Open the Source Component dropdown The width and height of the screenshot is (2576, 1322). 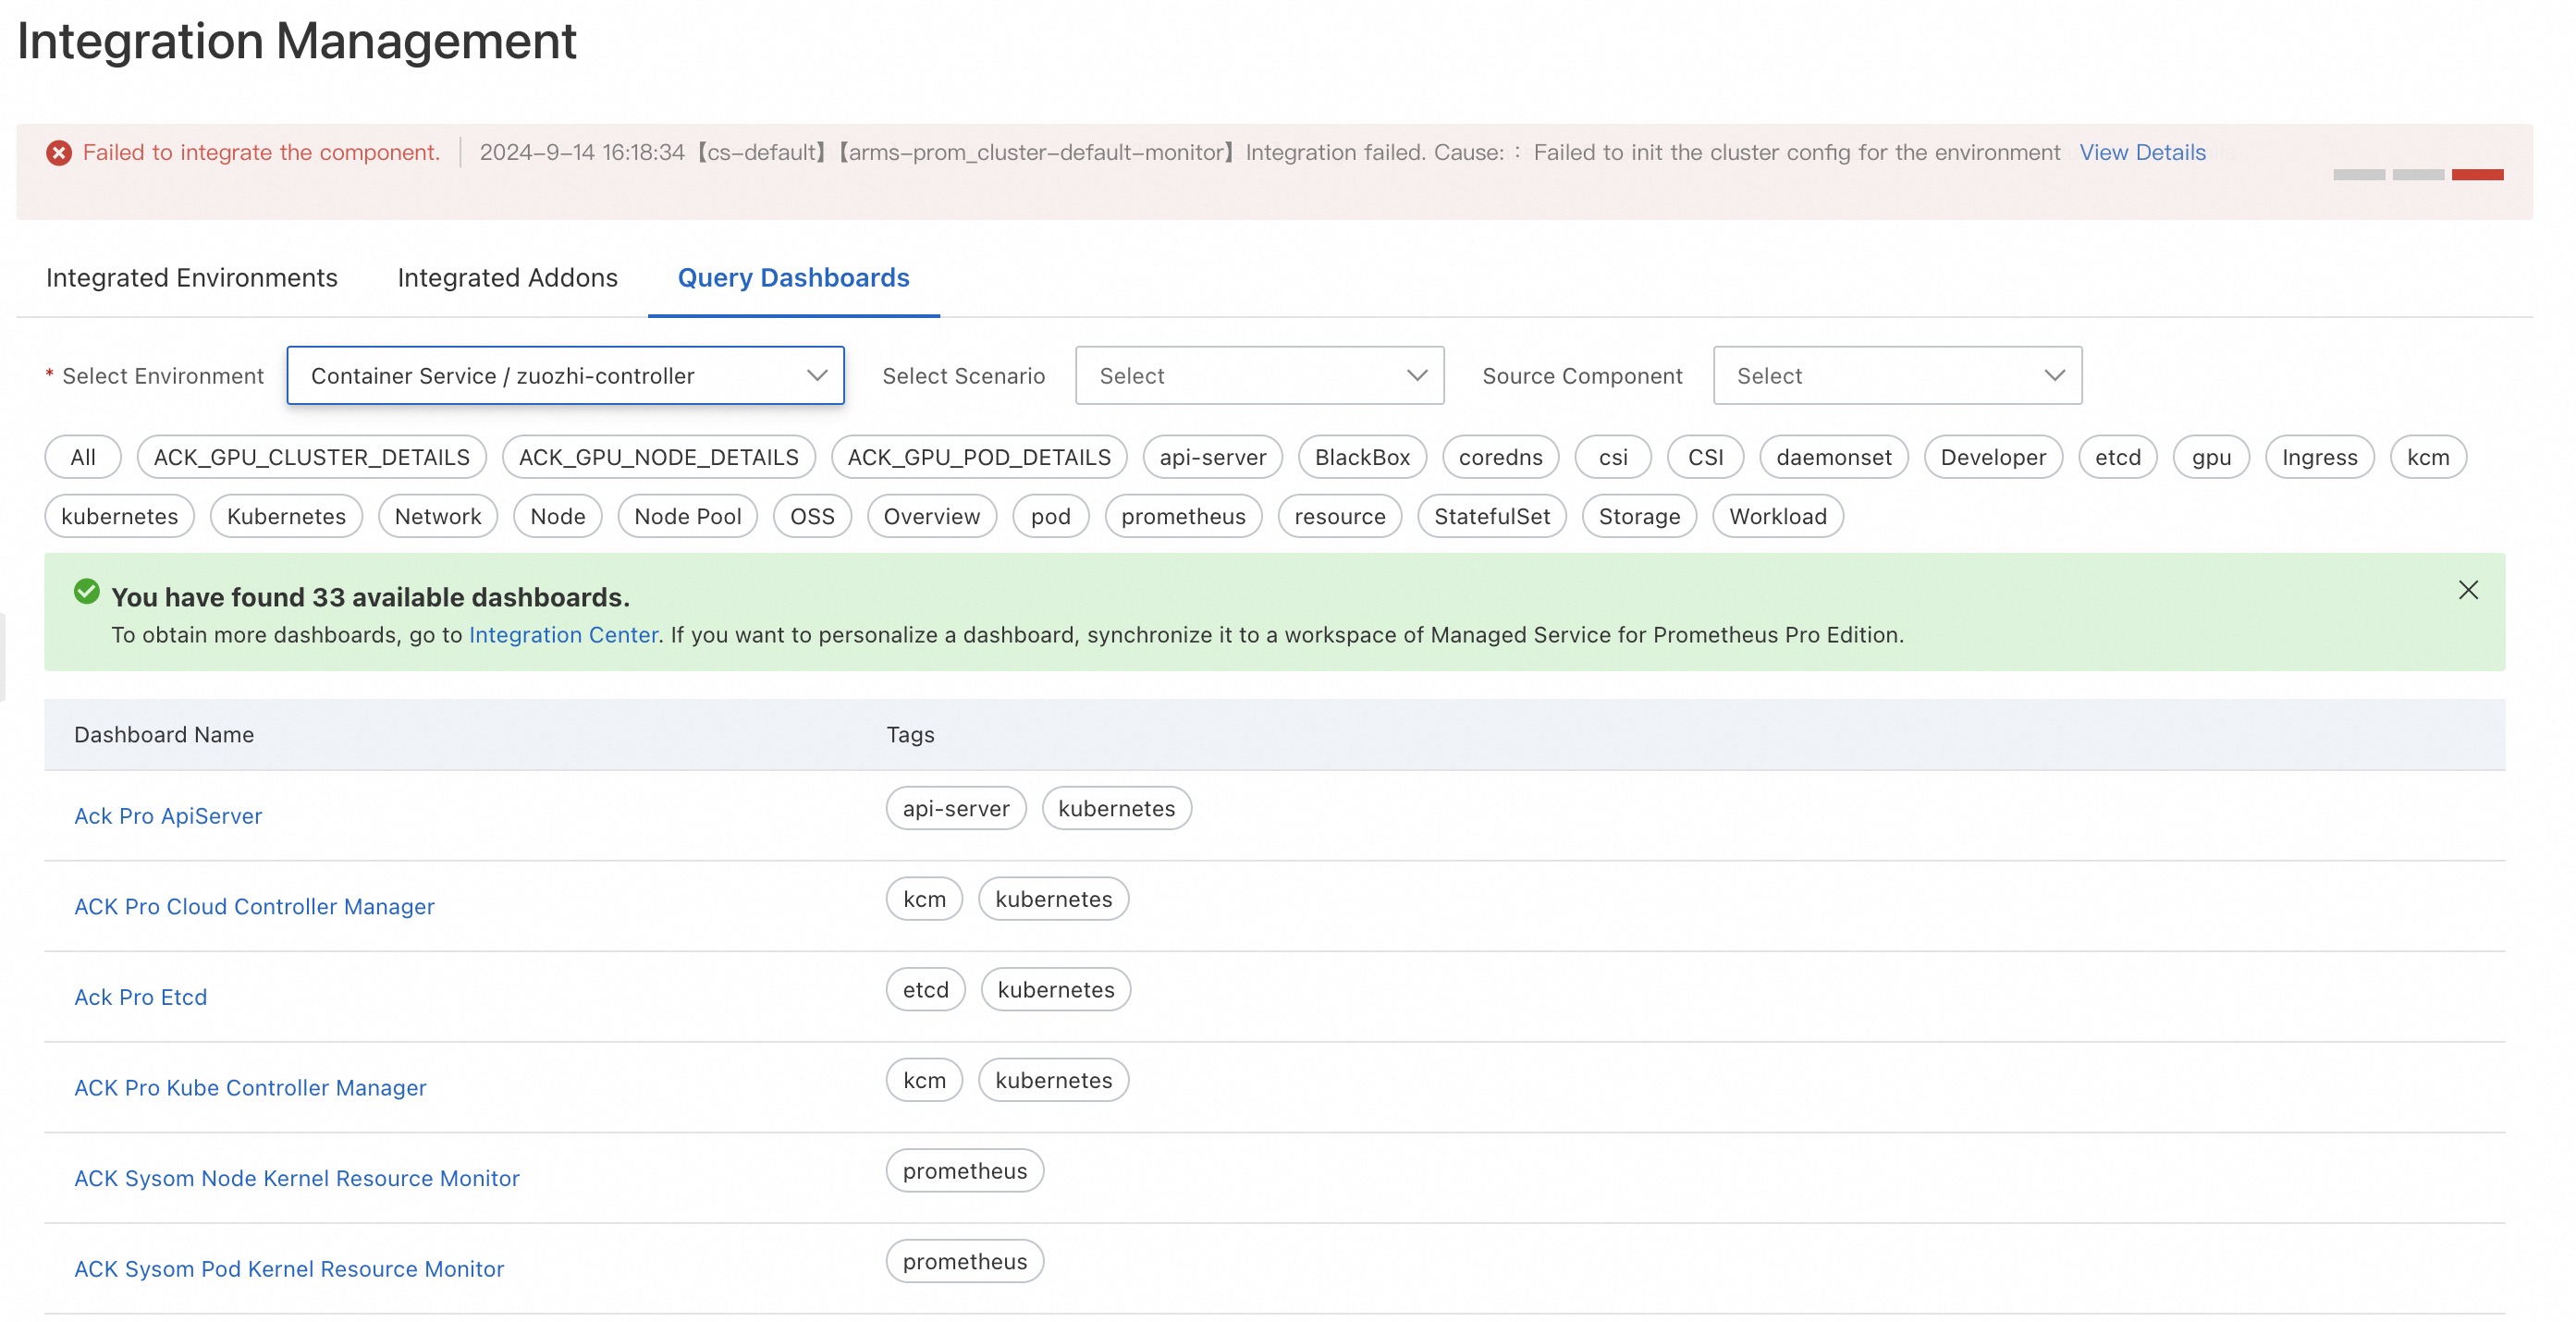click(1896, 376)
